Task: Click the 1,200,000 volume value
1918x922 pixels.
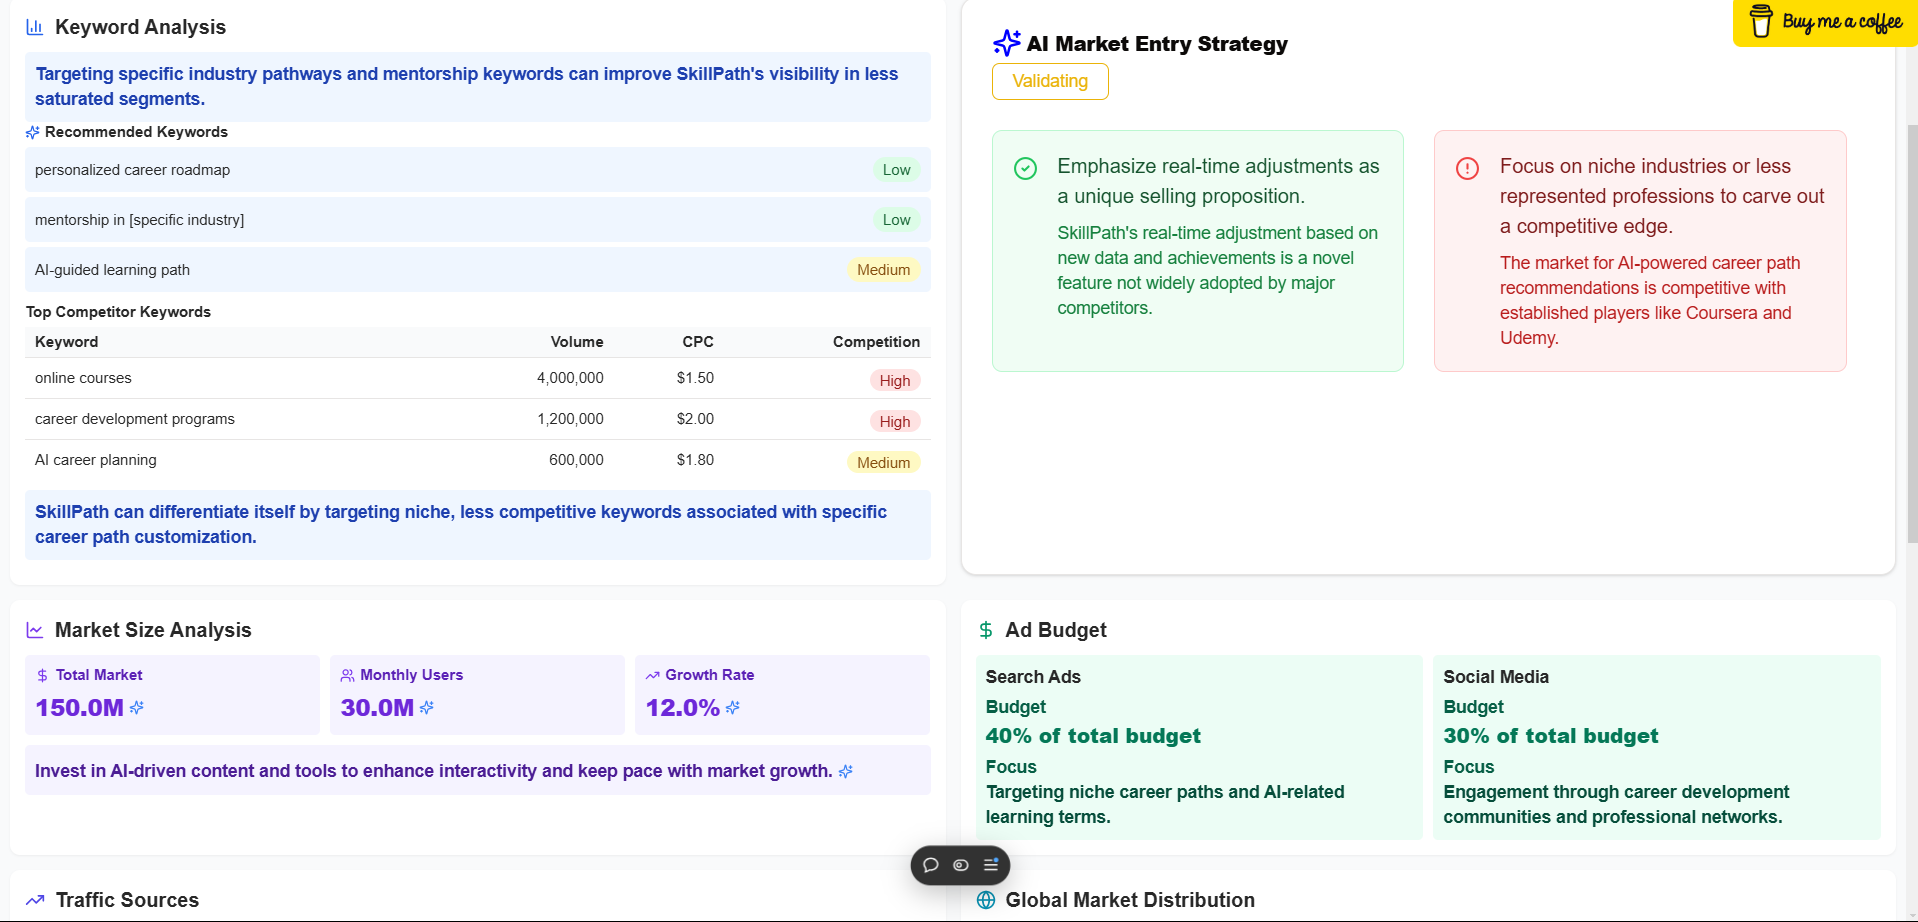Action: point(570,419)
